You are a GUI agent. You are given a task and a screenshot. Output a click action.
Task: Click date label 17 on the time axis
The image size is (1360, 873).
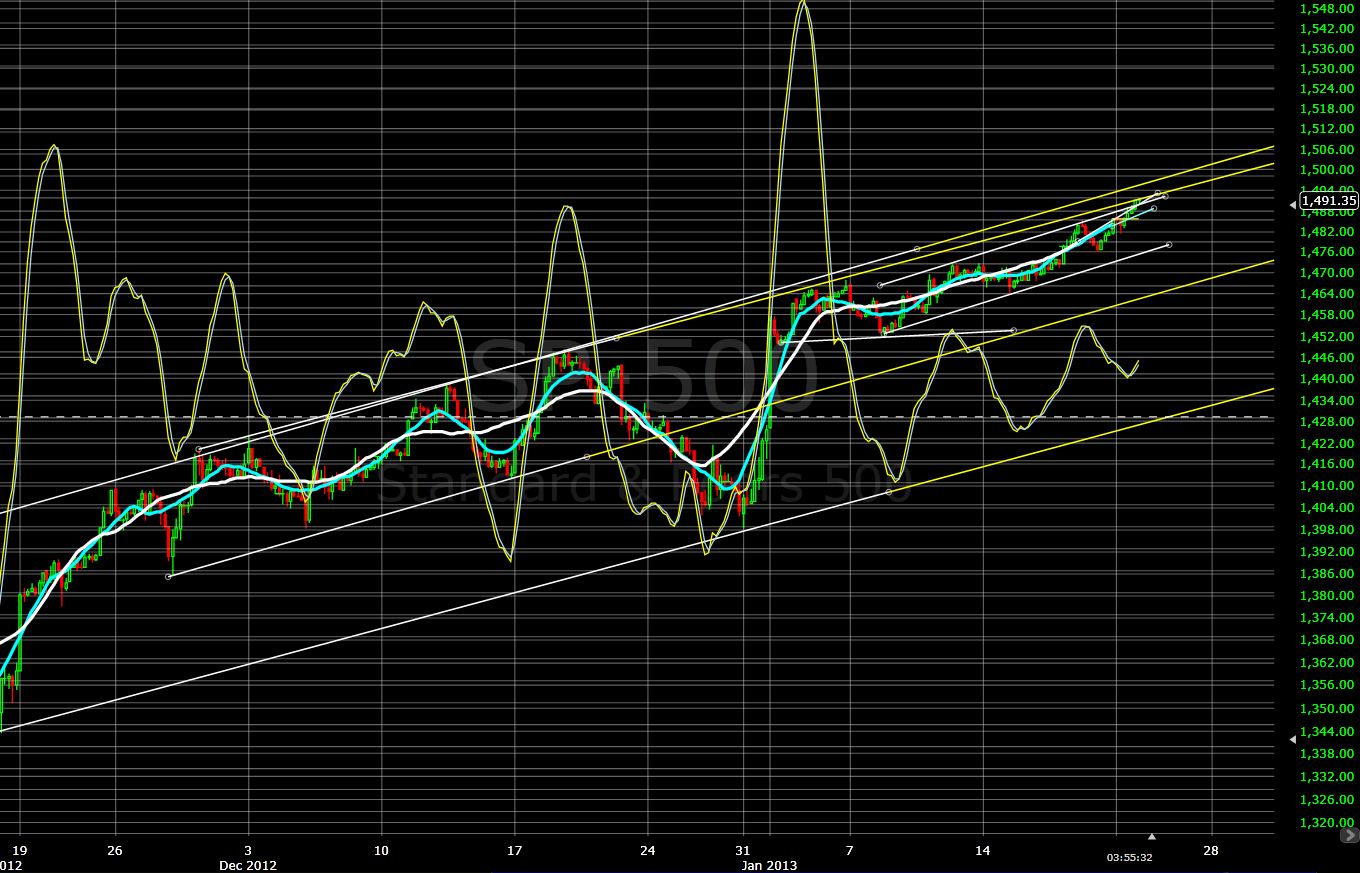514,851
